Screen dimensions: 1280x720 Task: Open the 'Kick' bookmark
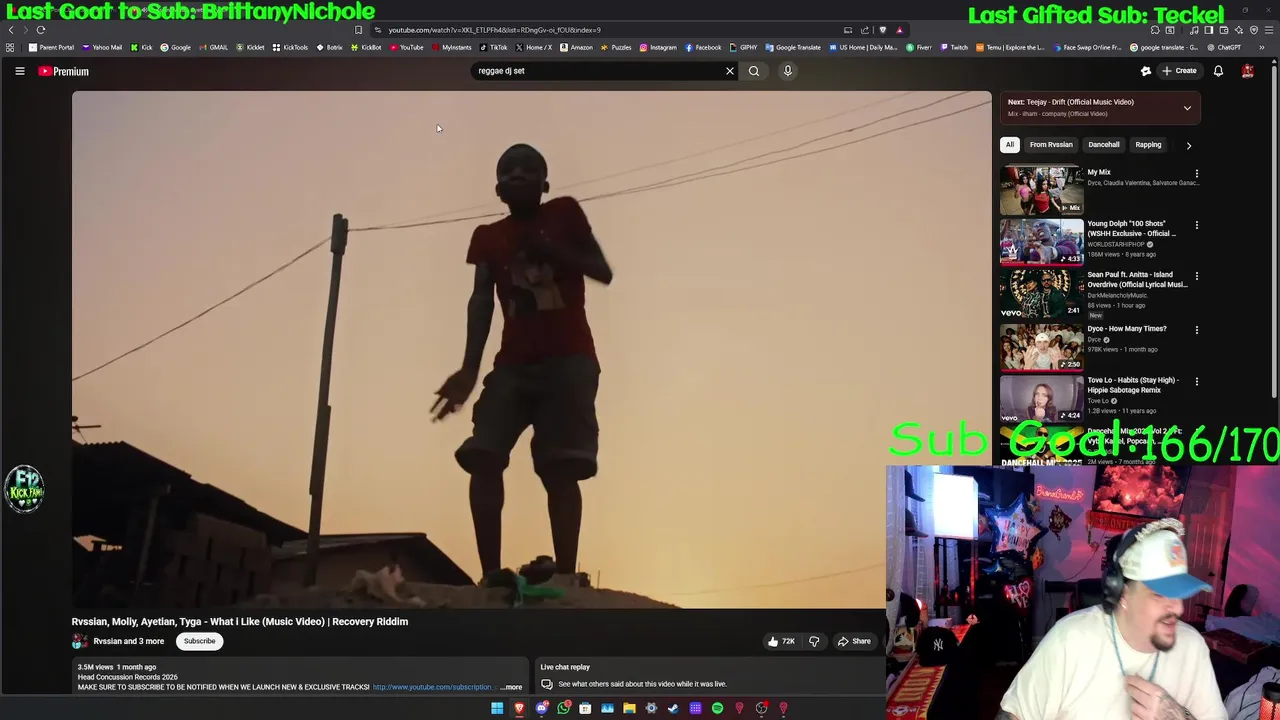click(142, 47)
